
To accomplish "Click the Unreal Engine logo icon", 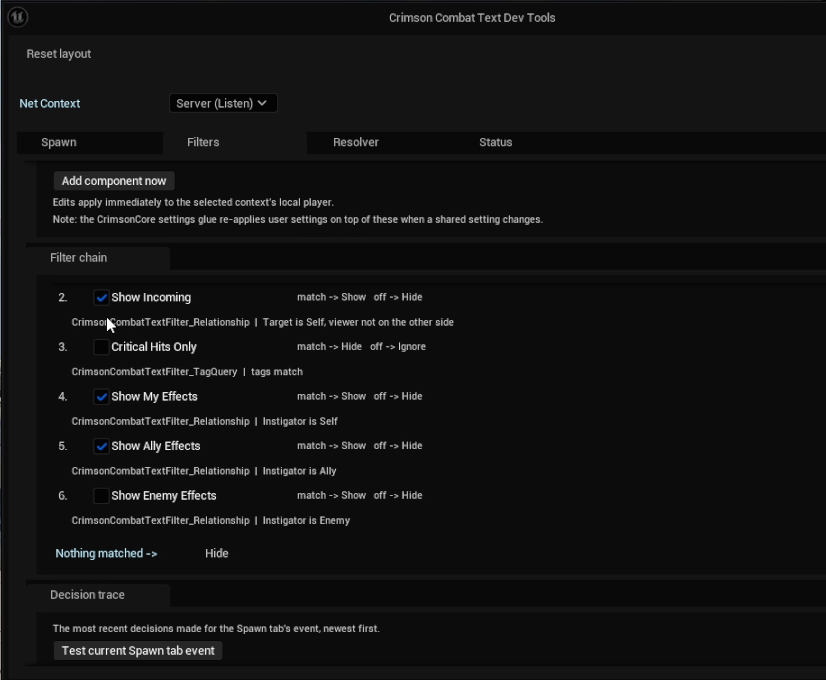I will 17,17.
